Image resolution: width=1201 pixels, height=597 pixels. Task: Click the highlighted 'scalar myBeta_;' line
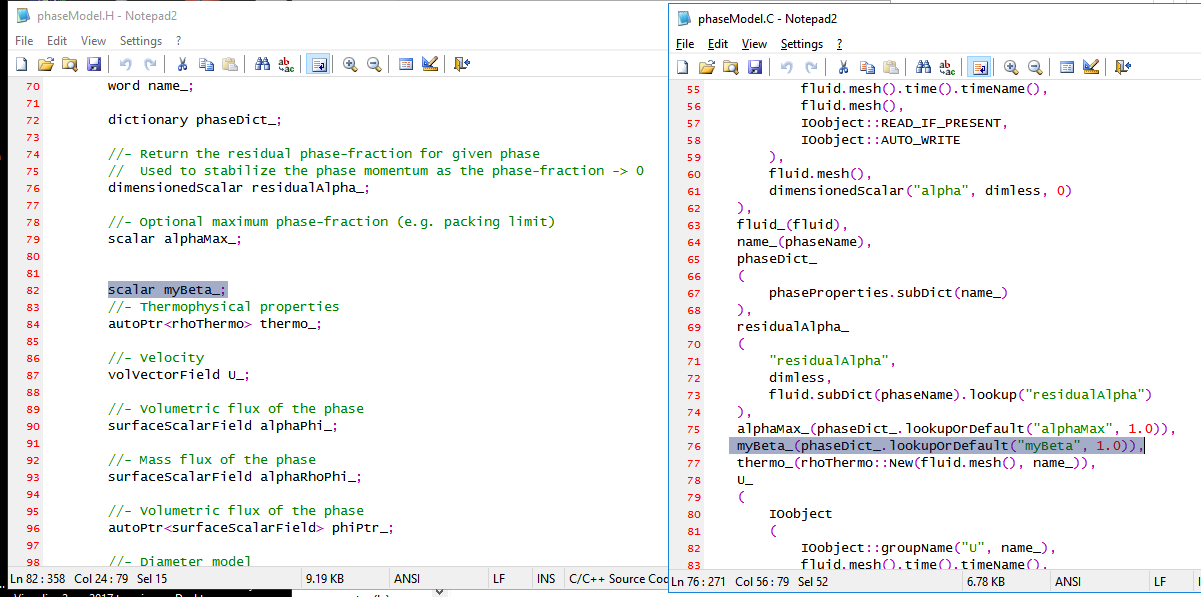coord(167,289)
